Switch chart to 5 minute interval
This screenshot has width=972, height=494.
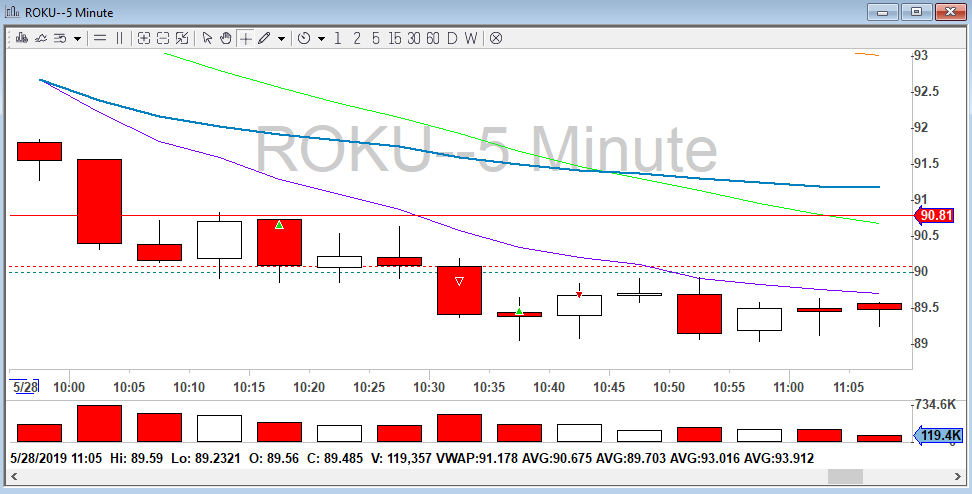point(376,38)
